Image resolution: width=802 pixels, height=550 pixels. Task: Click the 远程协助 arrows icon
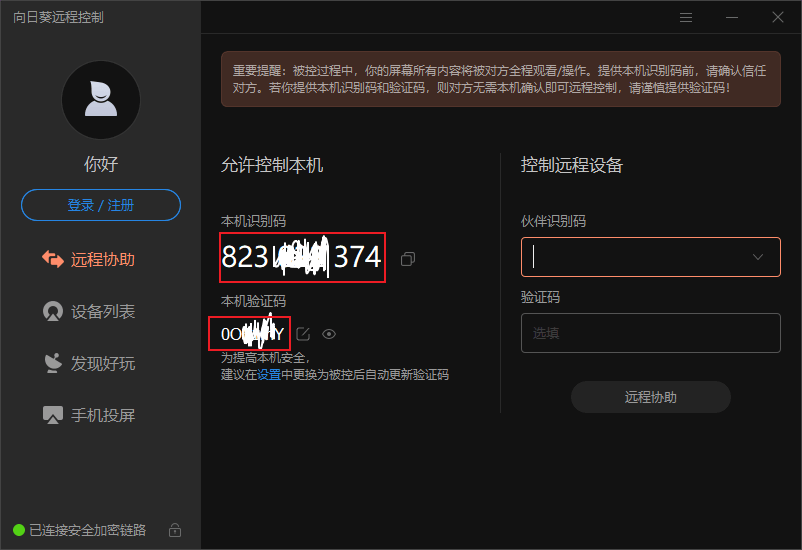pyautogui.click(x=53, y=259)
